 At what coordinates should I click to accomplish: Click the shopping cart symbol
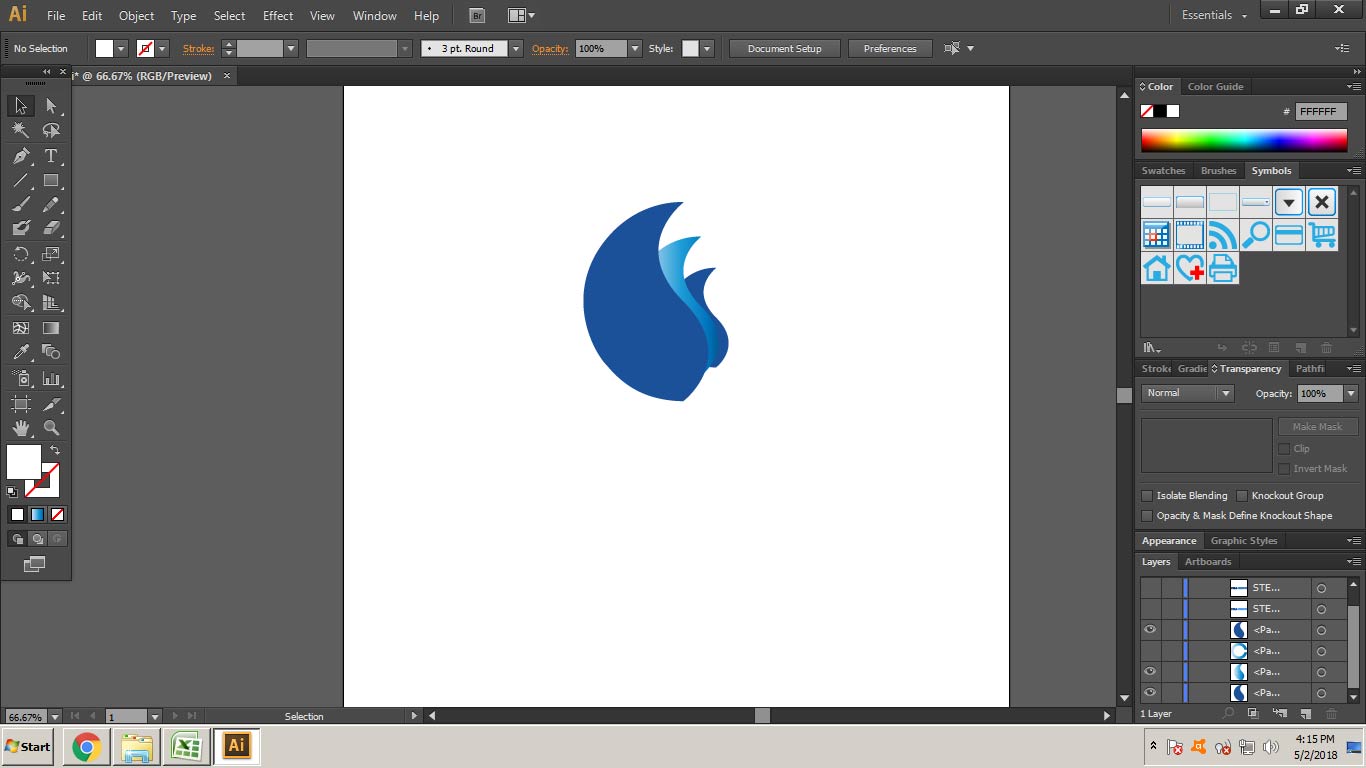(1322, 235)
